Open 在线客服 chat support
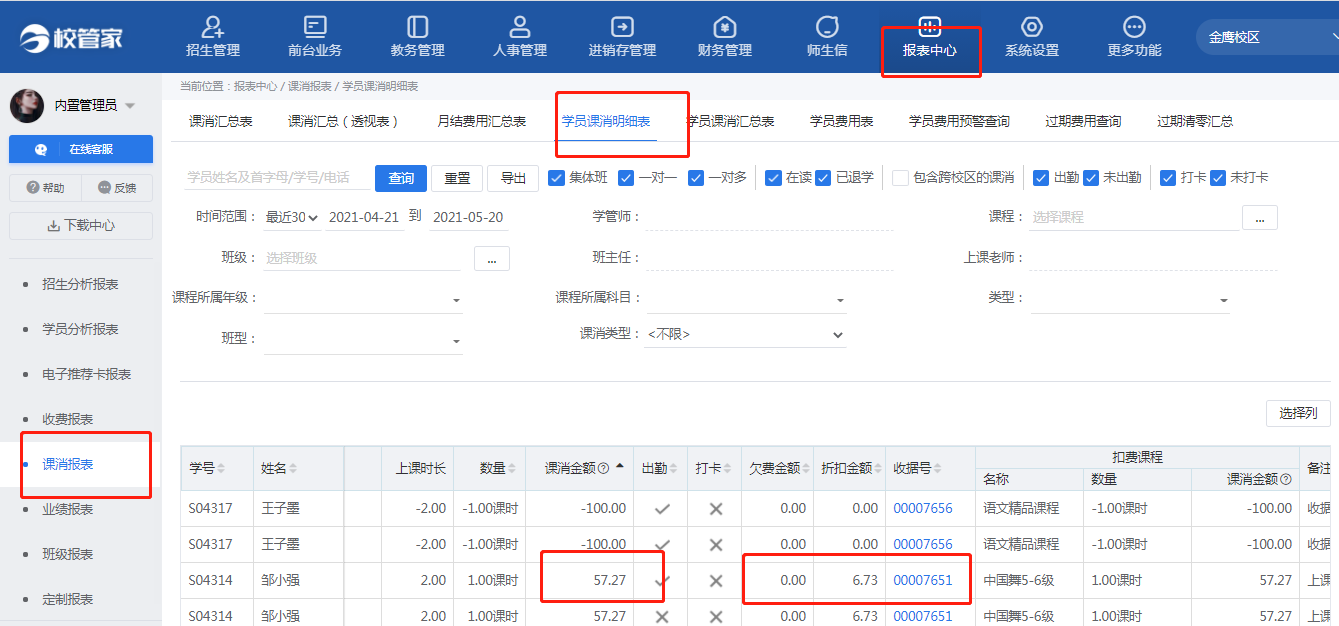This screenshot has width=1339, height=626. (x=81, y=149)
